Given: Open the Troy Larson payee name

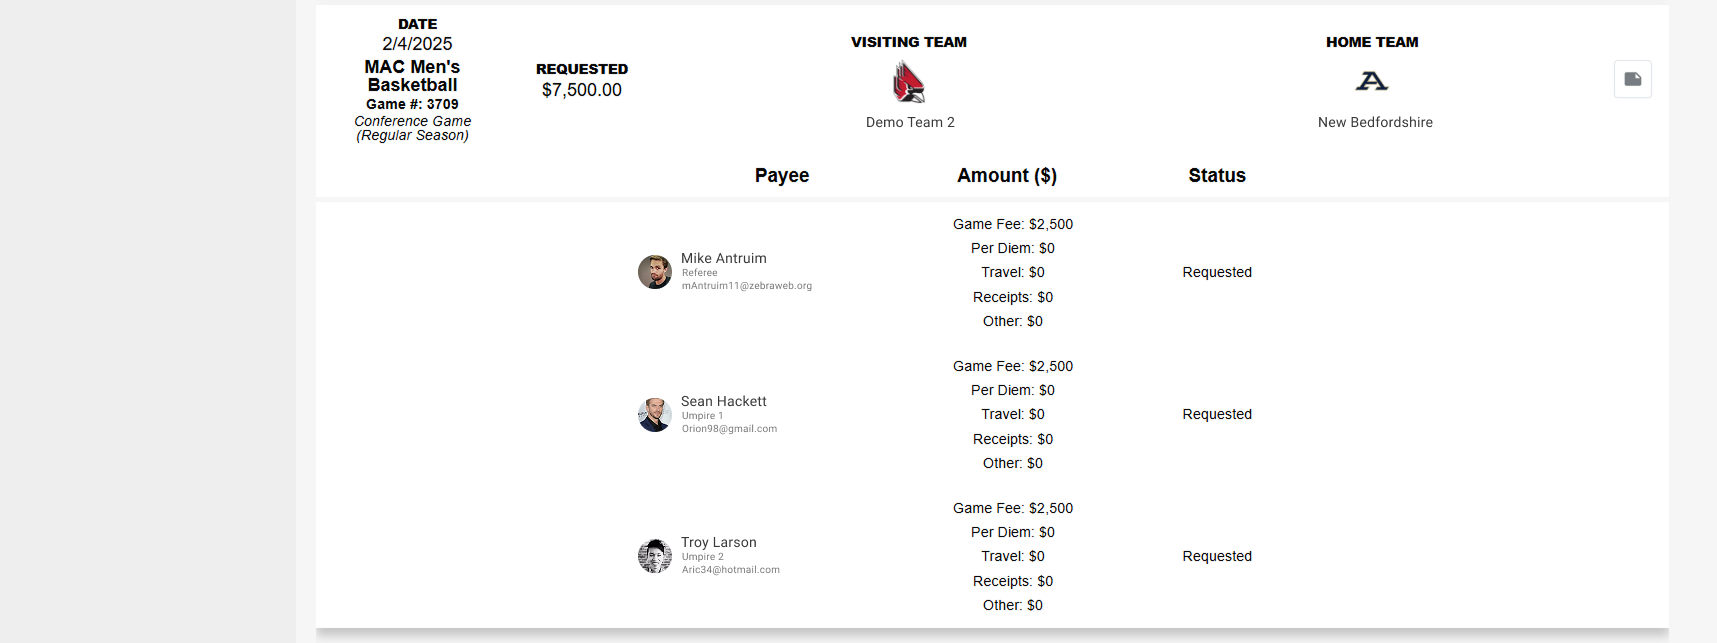Looking at the screenshot, I should click(718, 542).
